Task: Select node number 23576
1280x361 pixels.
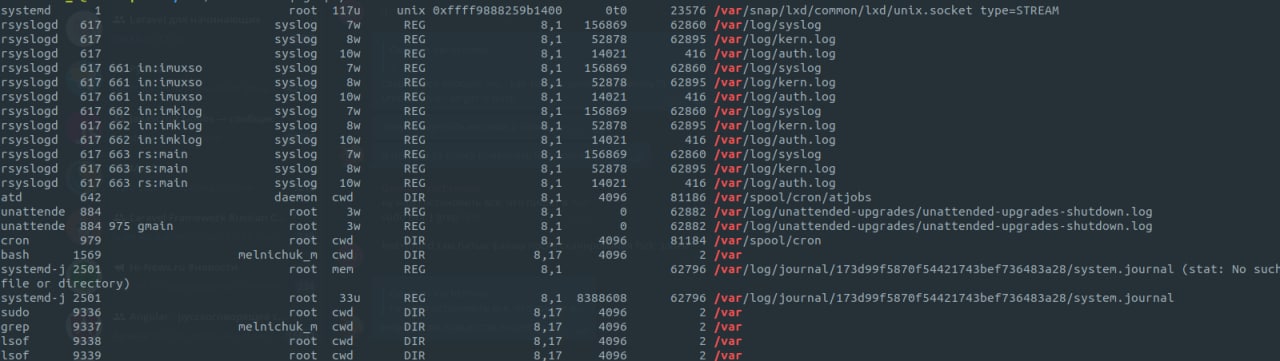Action: (689, 10)
